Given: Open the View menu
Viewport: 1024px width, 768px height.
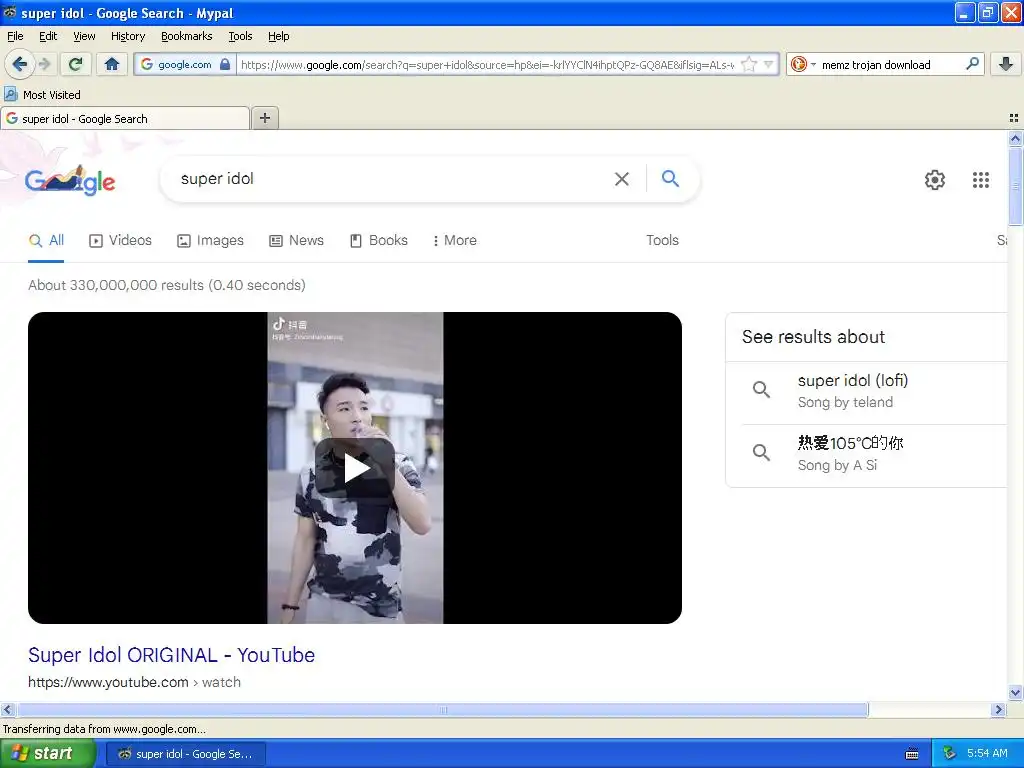Looking at the screenshot, I should (84, 36).
